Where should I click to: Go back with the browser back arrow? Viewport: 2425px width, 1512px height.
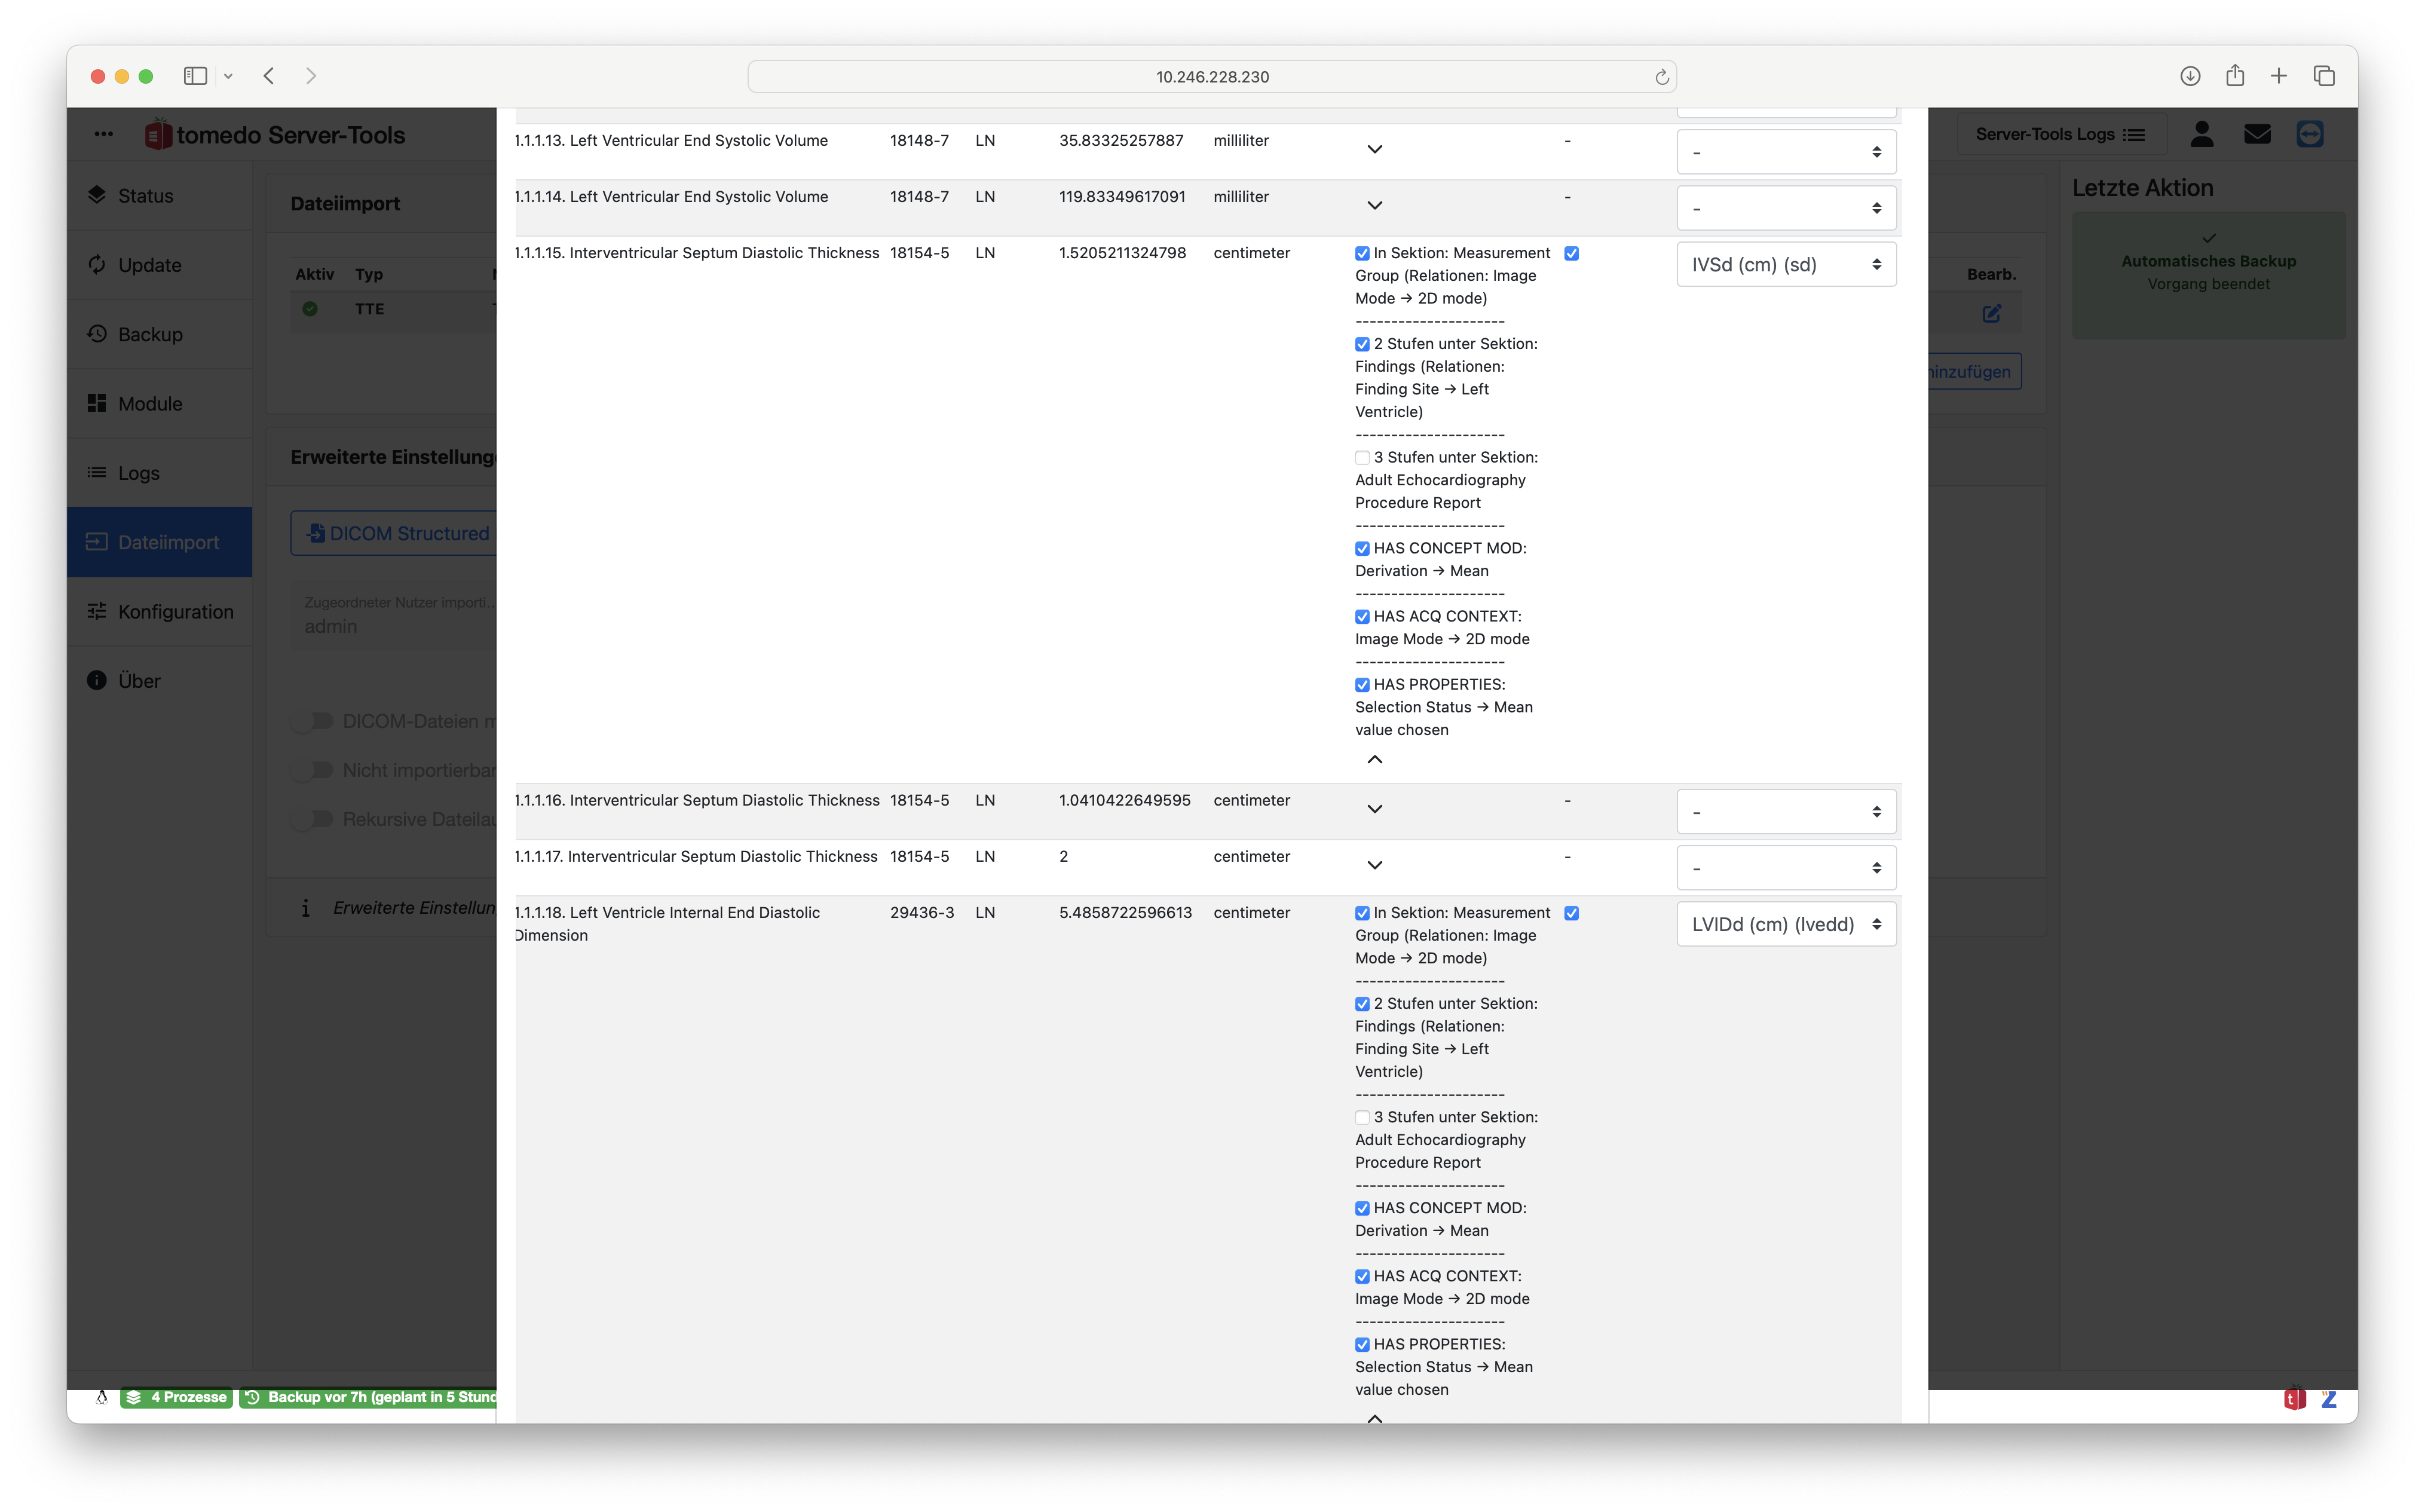point(269,76)
